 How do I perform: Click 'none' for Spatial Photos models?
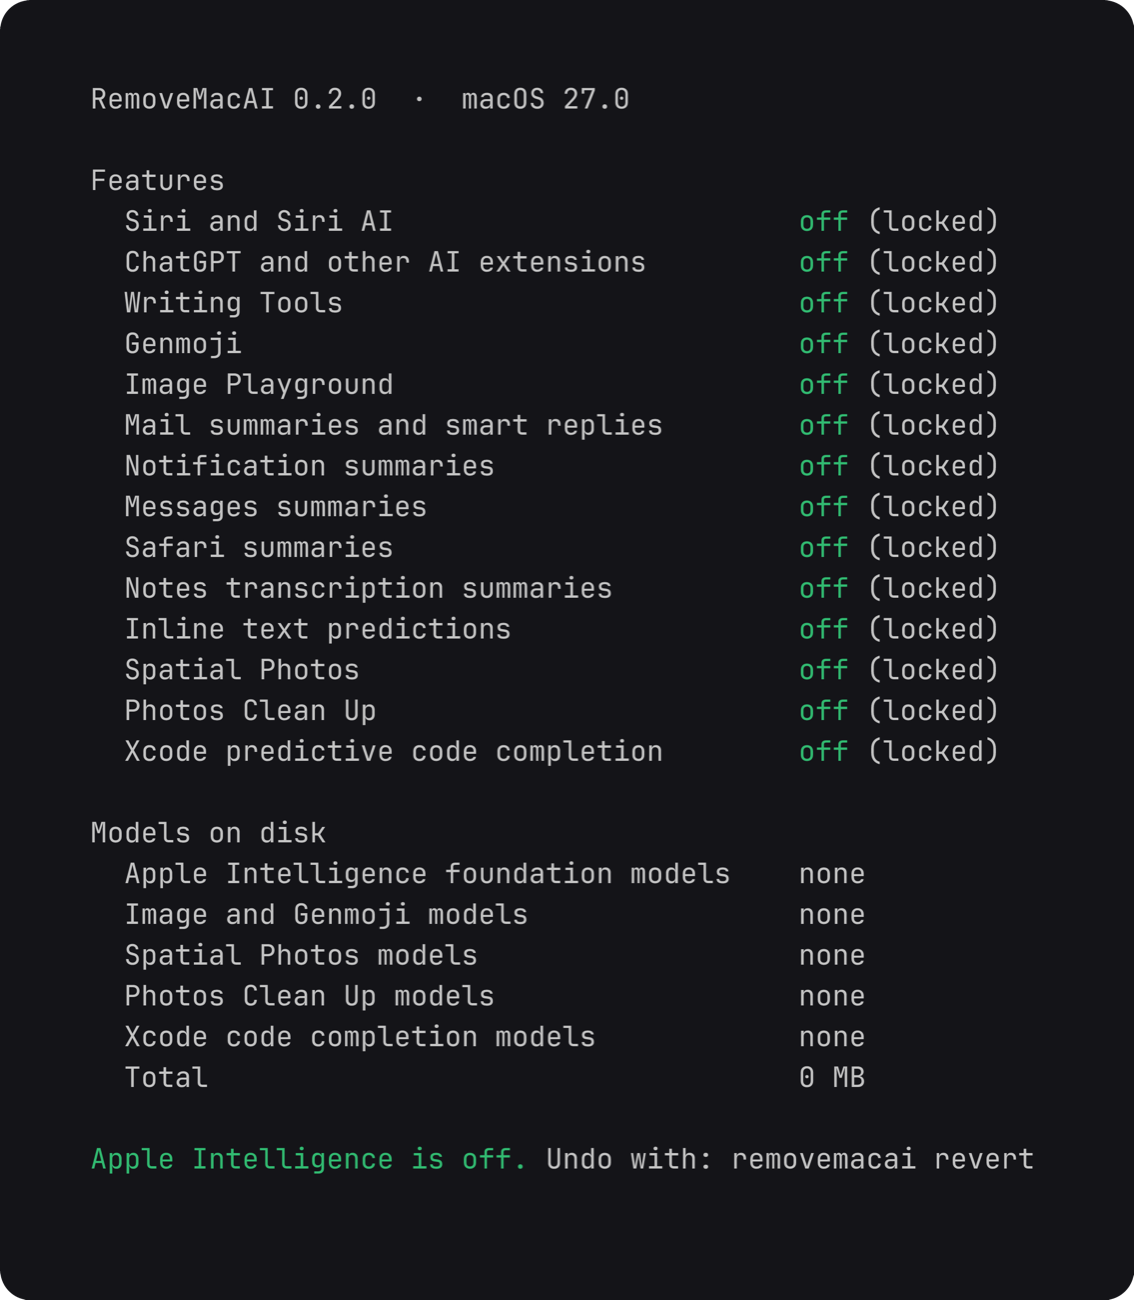point(832,956)
